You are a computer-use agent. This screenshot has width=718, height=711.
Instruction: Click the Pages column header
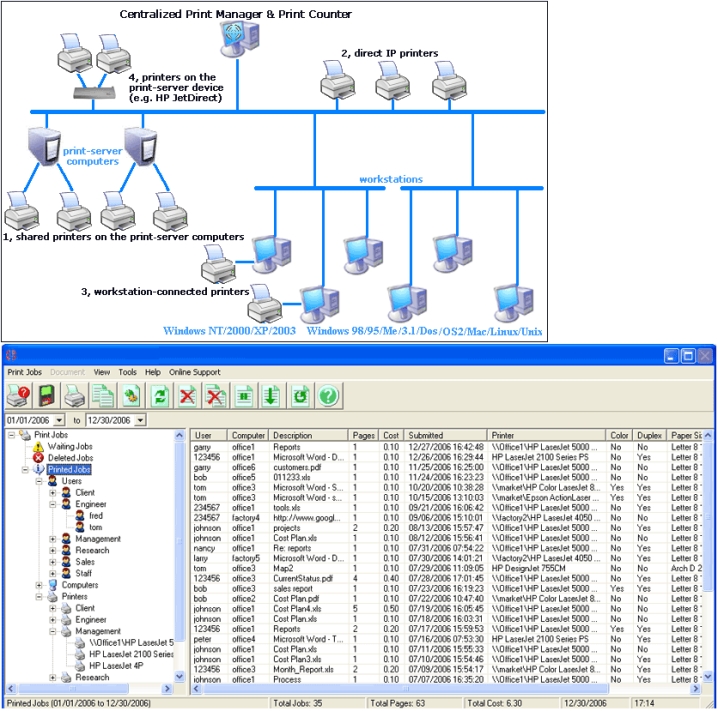pos(362,436)
